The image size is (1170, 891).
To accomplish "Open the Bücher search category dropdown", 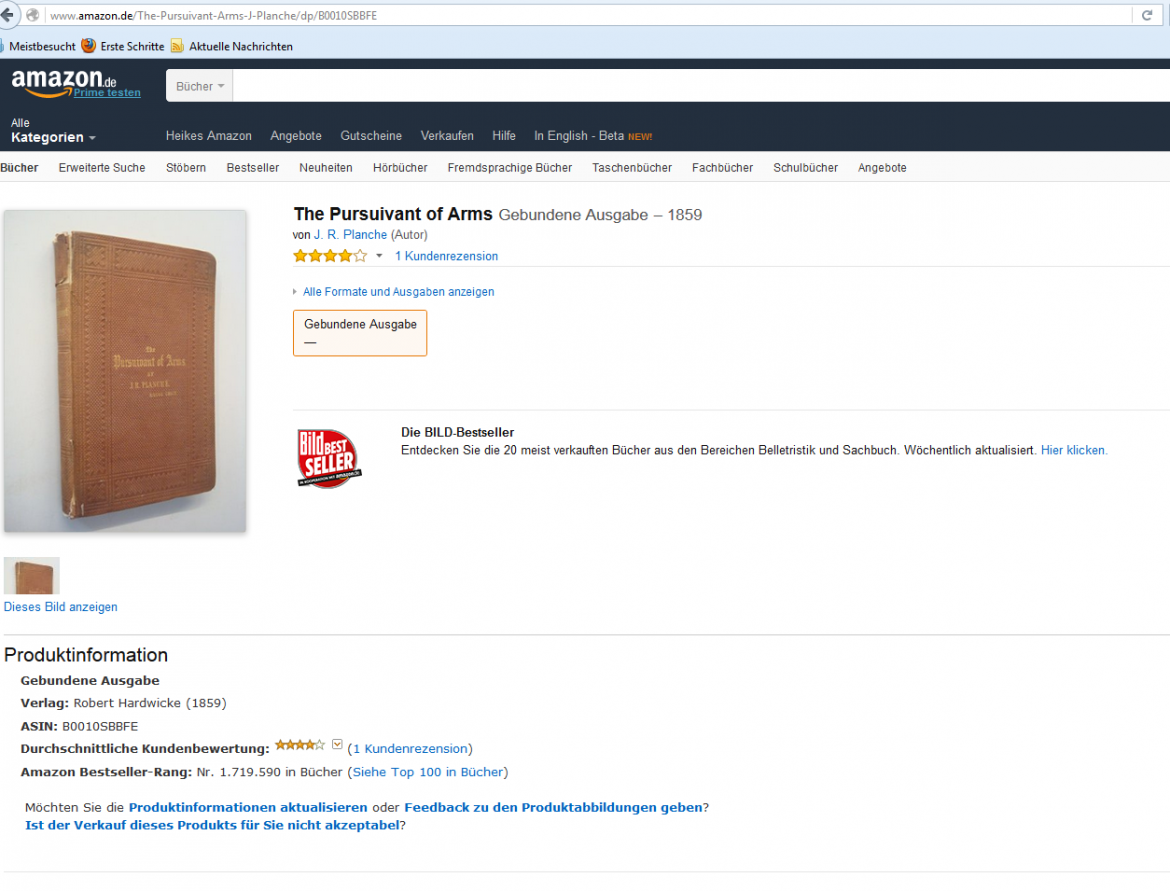I will click(199, 86).
